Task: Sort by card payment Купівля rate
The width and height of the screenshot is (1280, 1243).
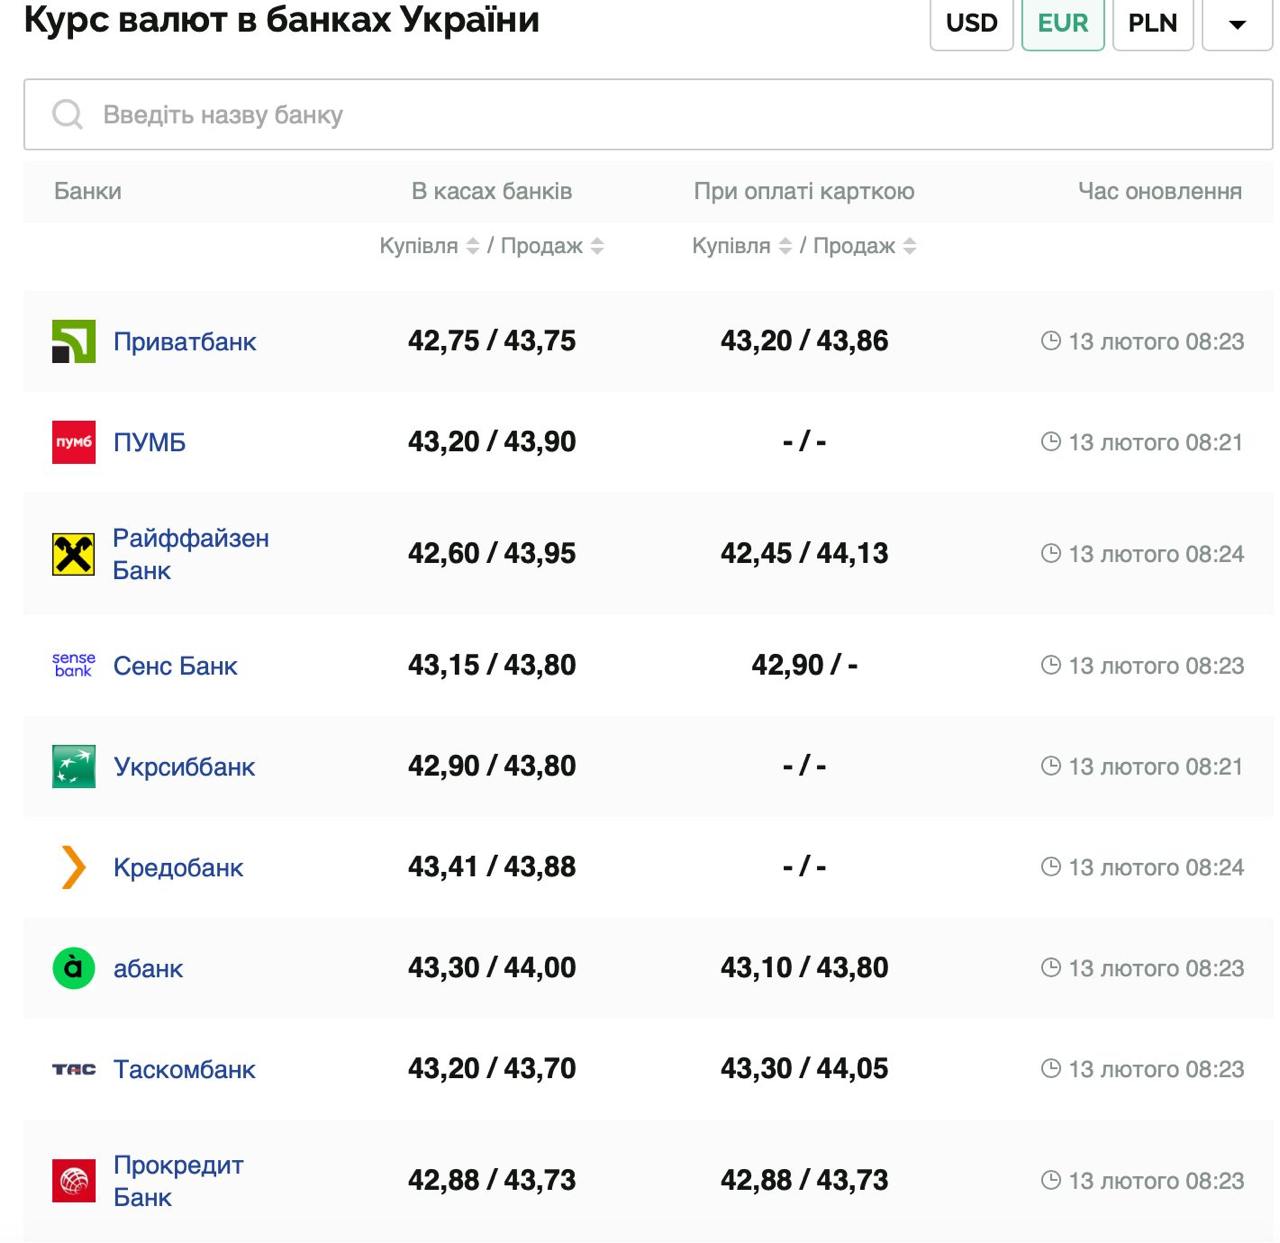Action: (x=785, y=246)
